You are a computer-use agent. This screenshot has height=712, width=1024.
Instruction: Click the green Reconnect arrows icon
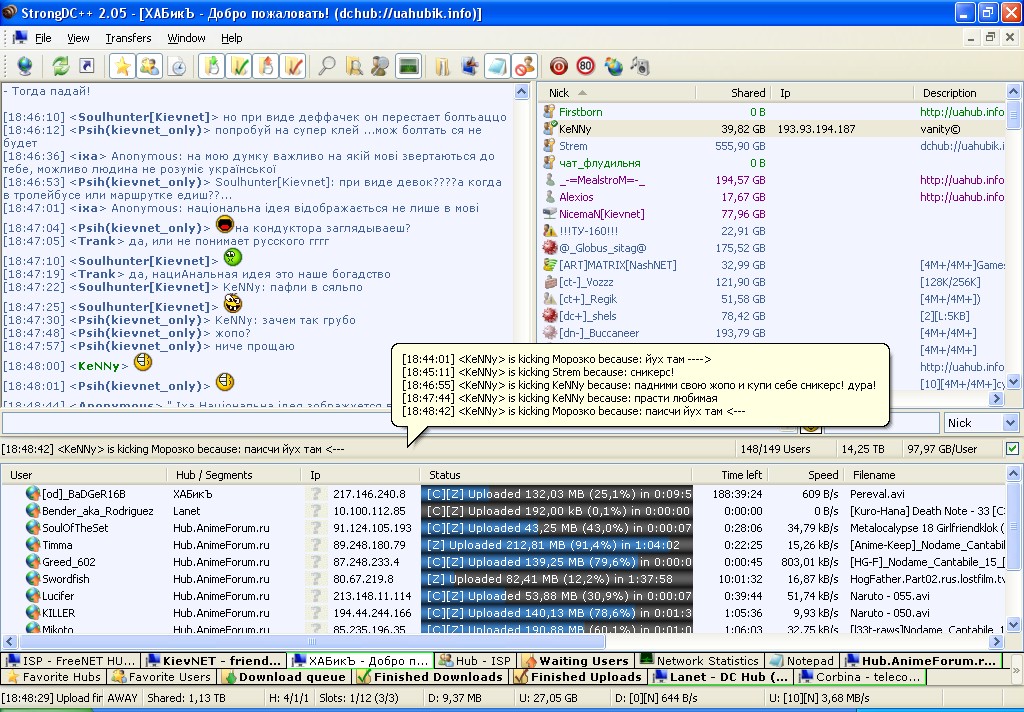click(x=61, y=66)
